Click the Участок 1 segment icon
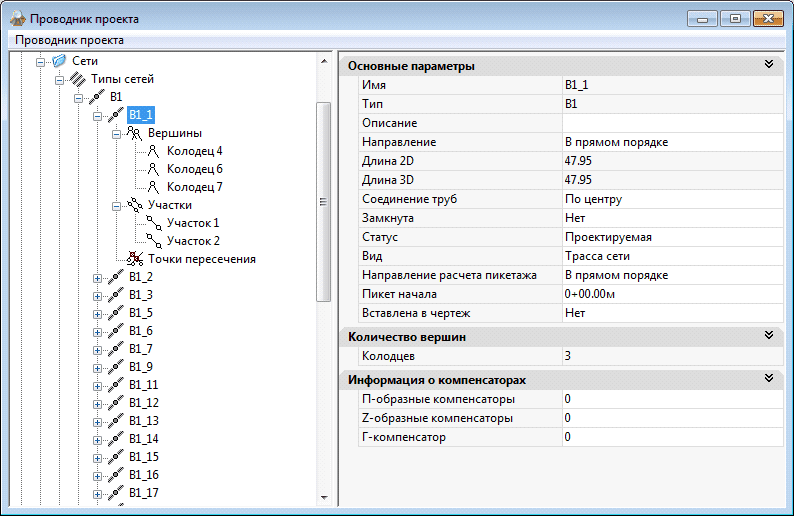This screenshot has height=516, width=794. pyautogui.click(x=153, y=223)
